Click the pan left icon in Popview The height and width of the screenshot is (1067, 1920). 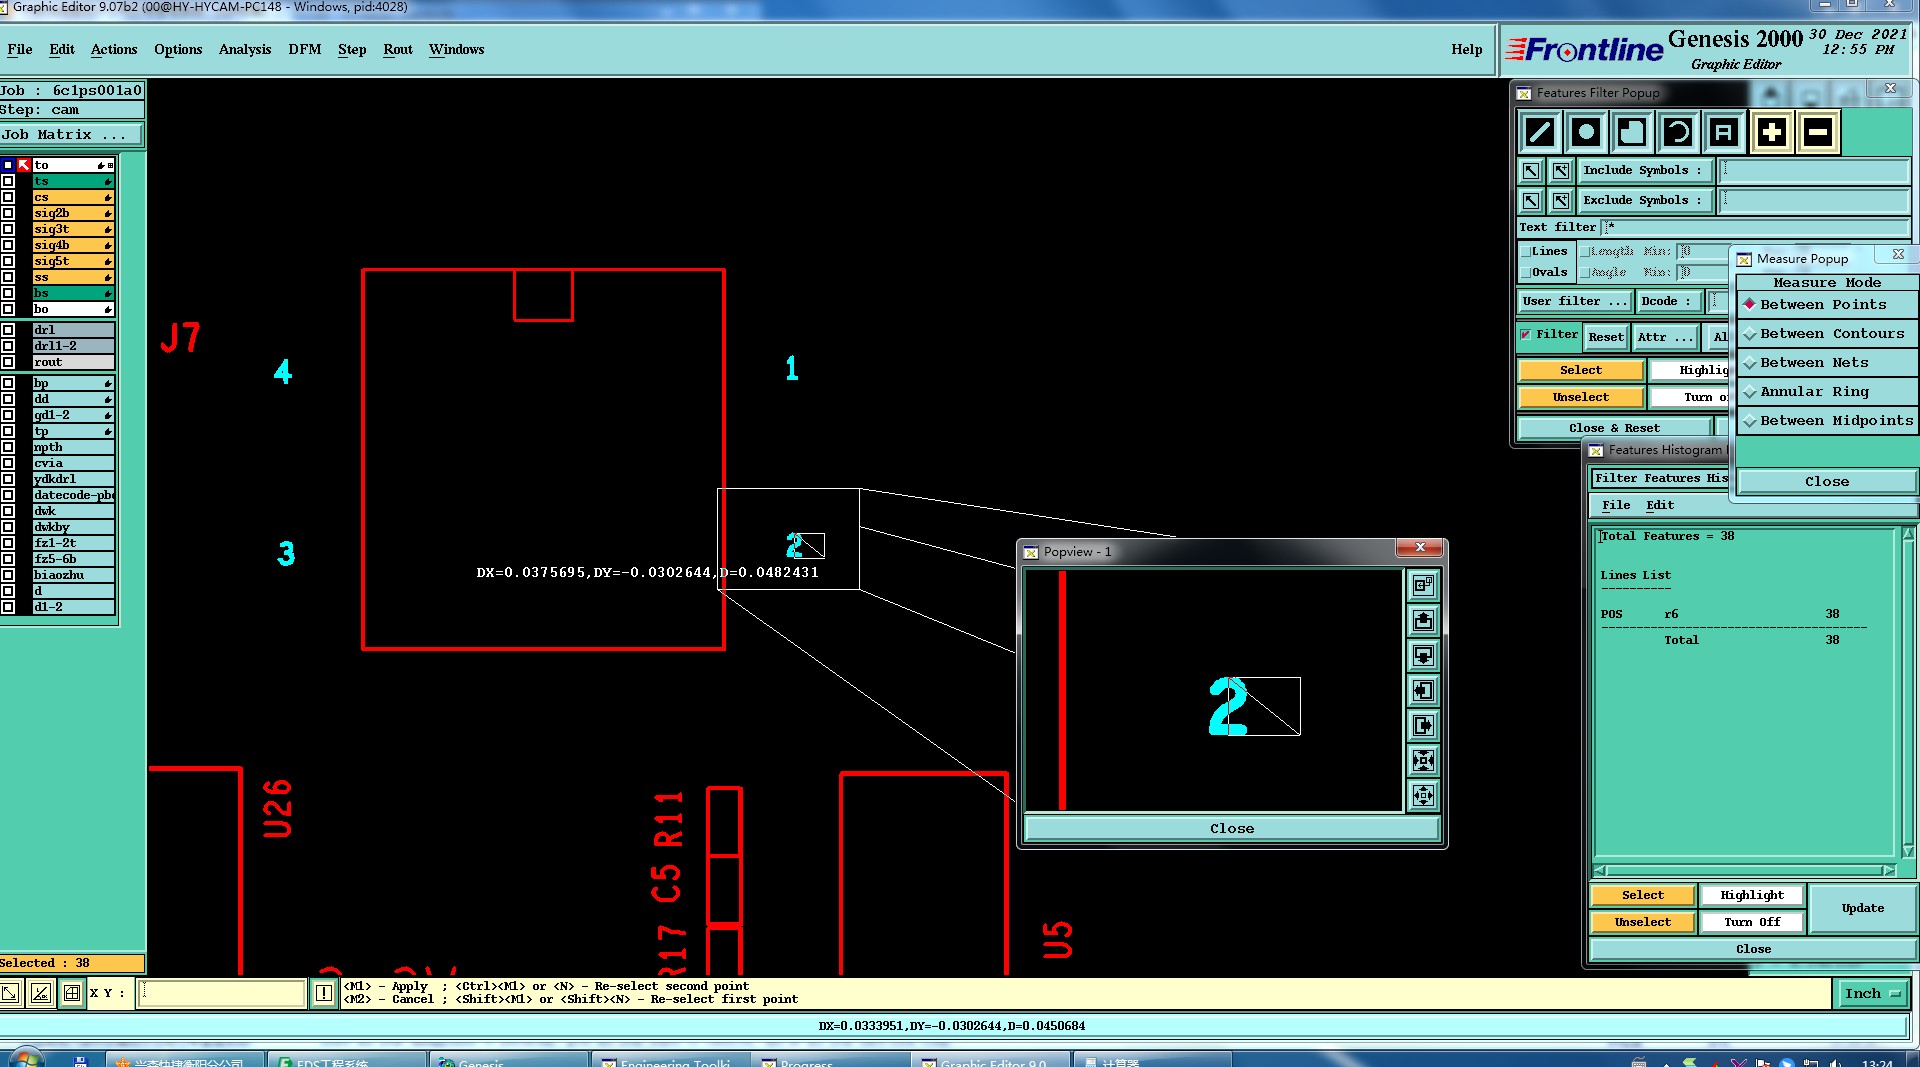1423,690
